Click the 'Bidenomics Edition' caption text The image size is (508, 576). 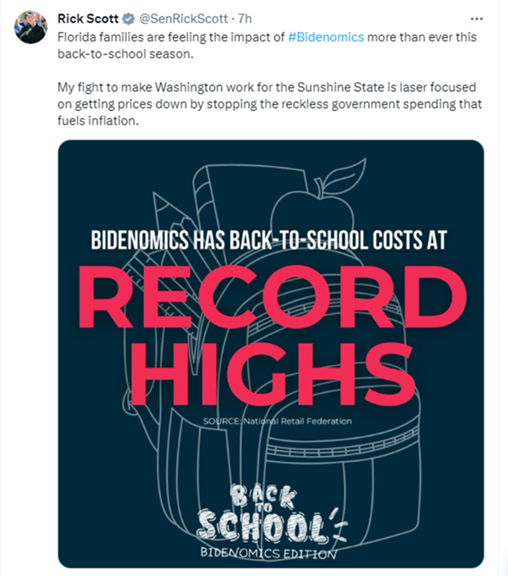pyautogui.click(x=268, y=552)
